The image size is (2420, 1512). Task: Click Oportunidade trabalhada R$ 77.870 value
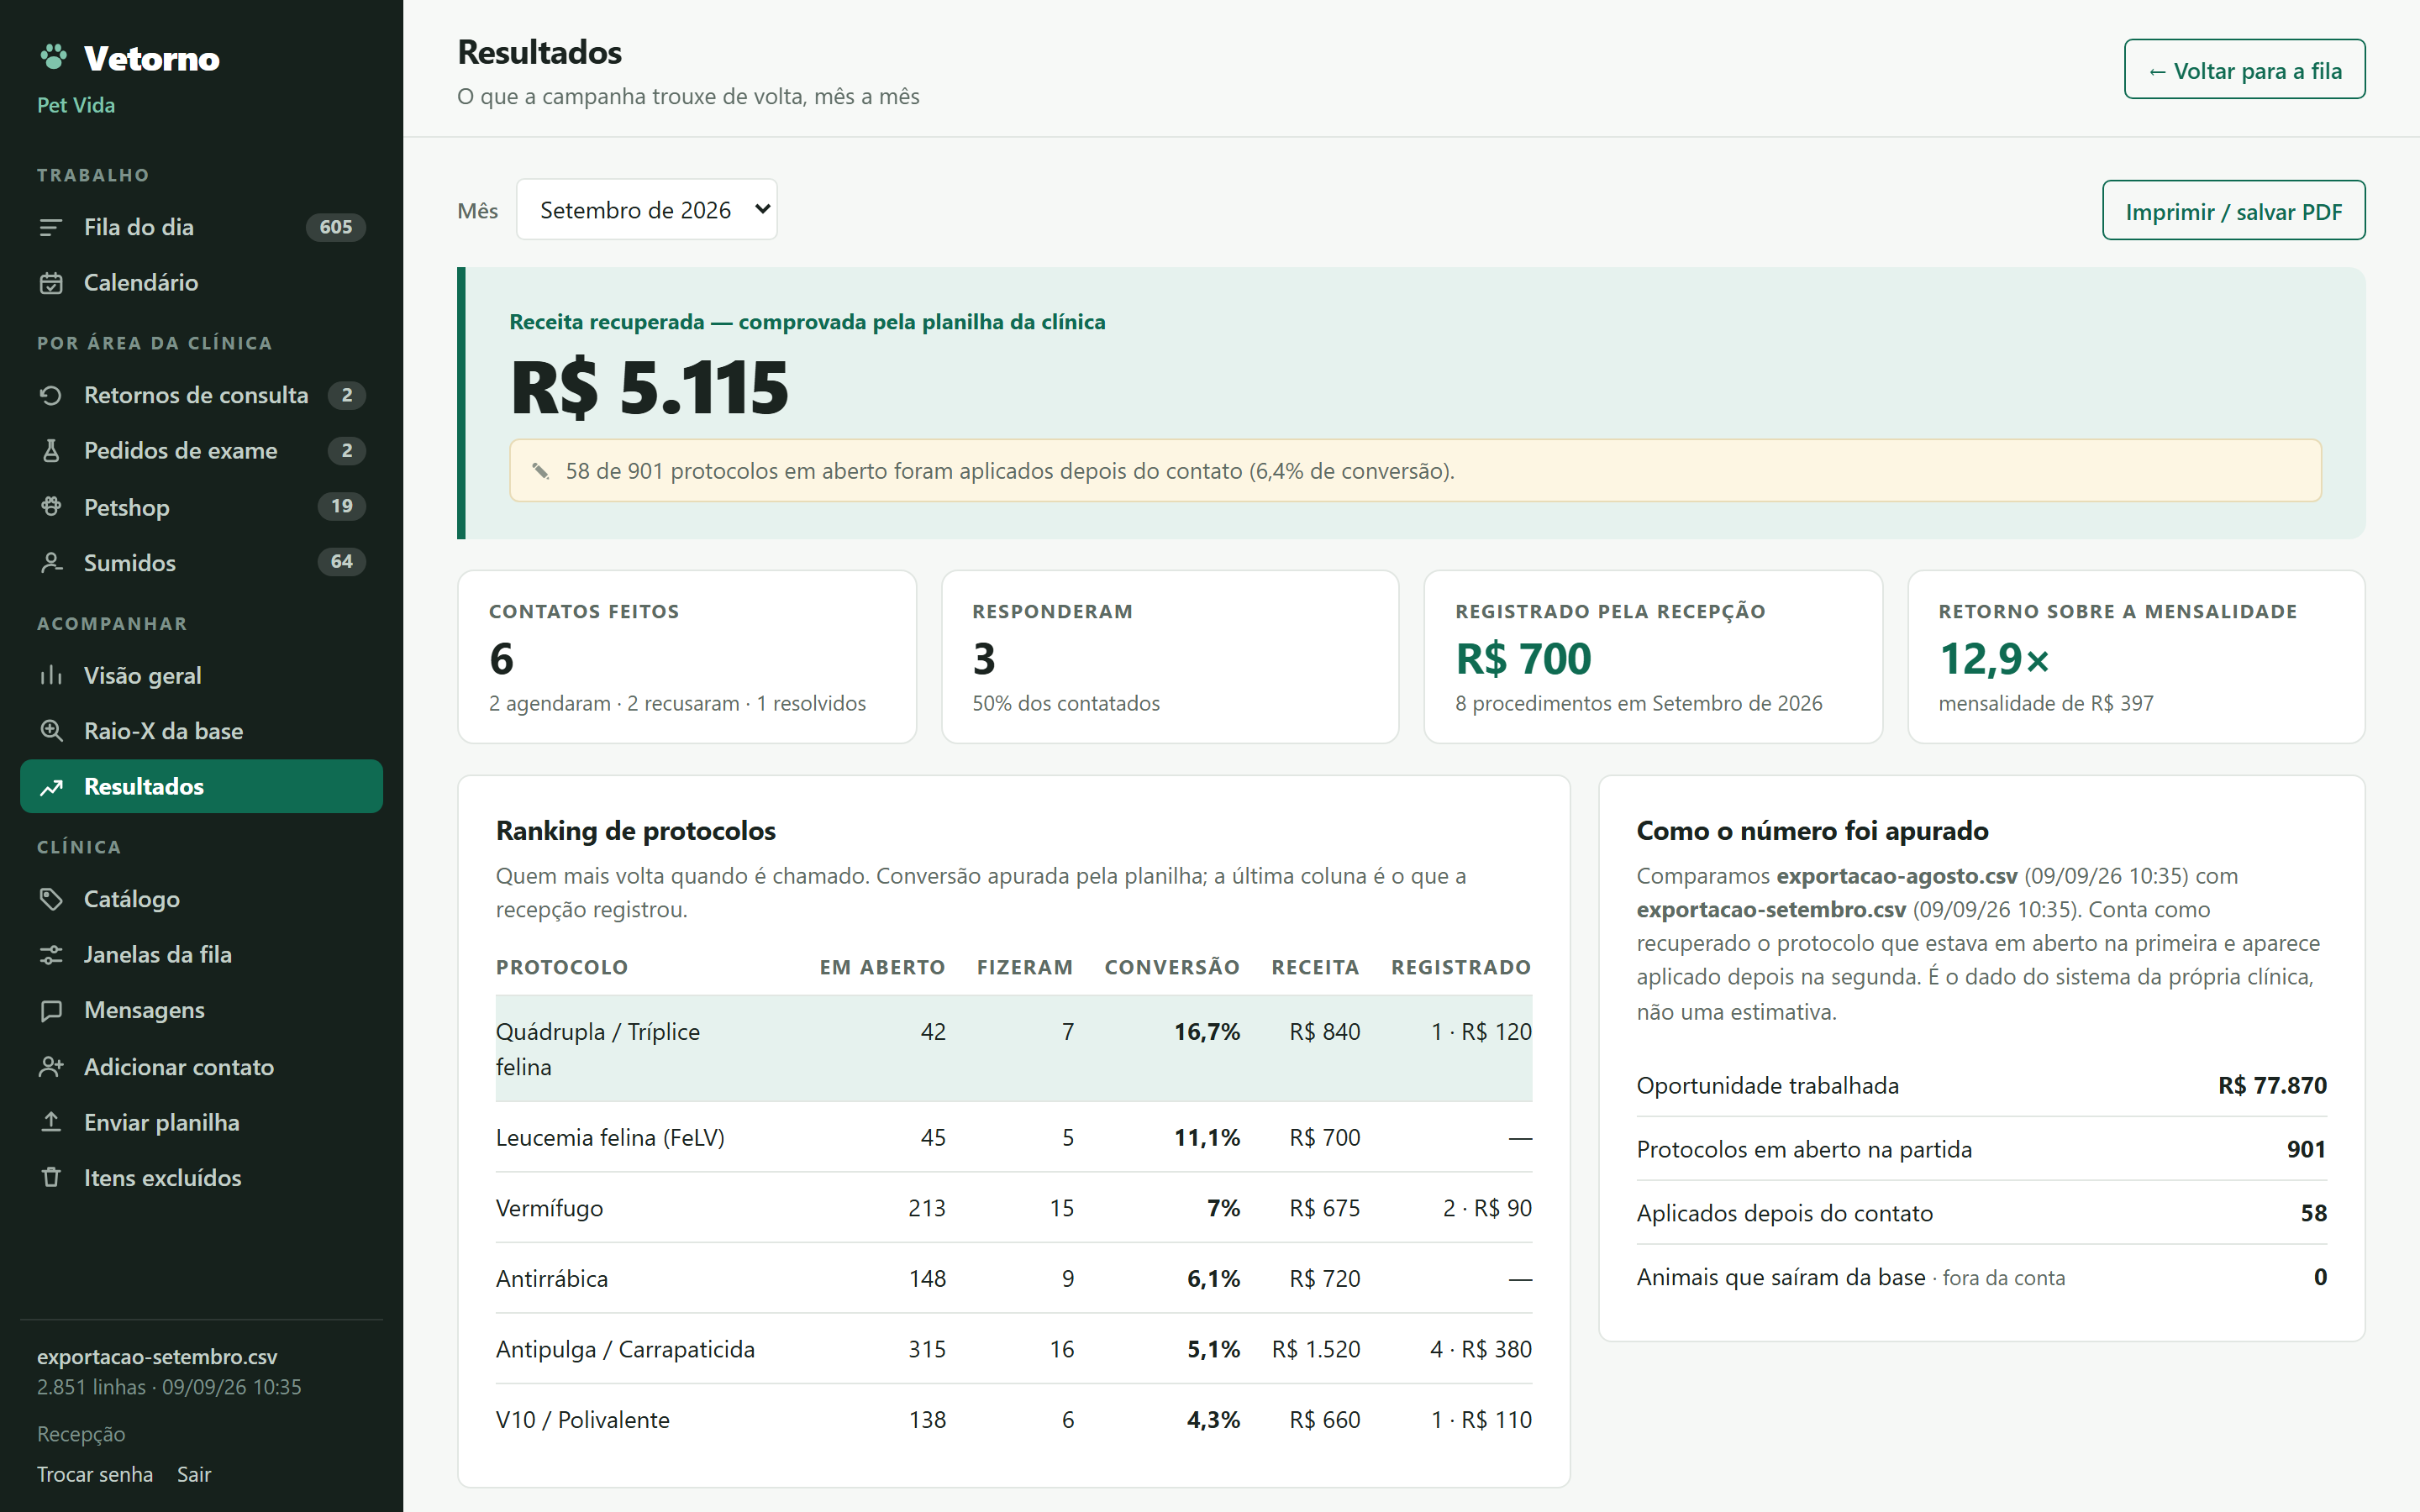tap(2272, 1085)
